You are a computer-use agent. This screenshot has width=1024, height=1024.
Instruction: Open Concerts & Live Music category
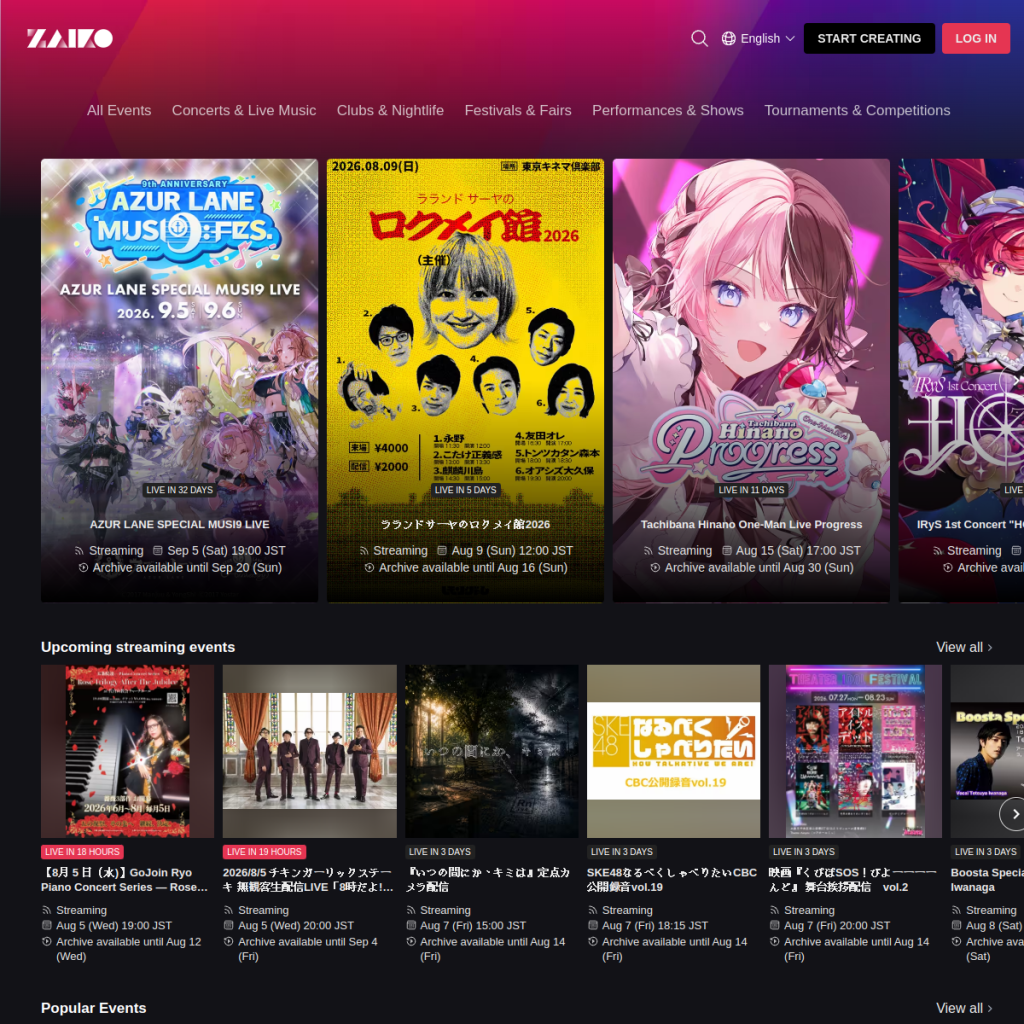[244, 110]
